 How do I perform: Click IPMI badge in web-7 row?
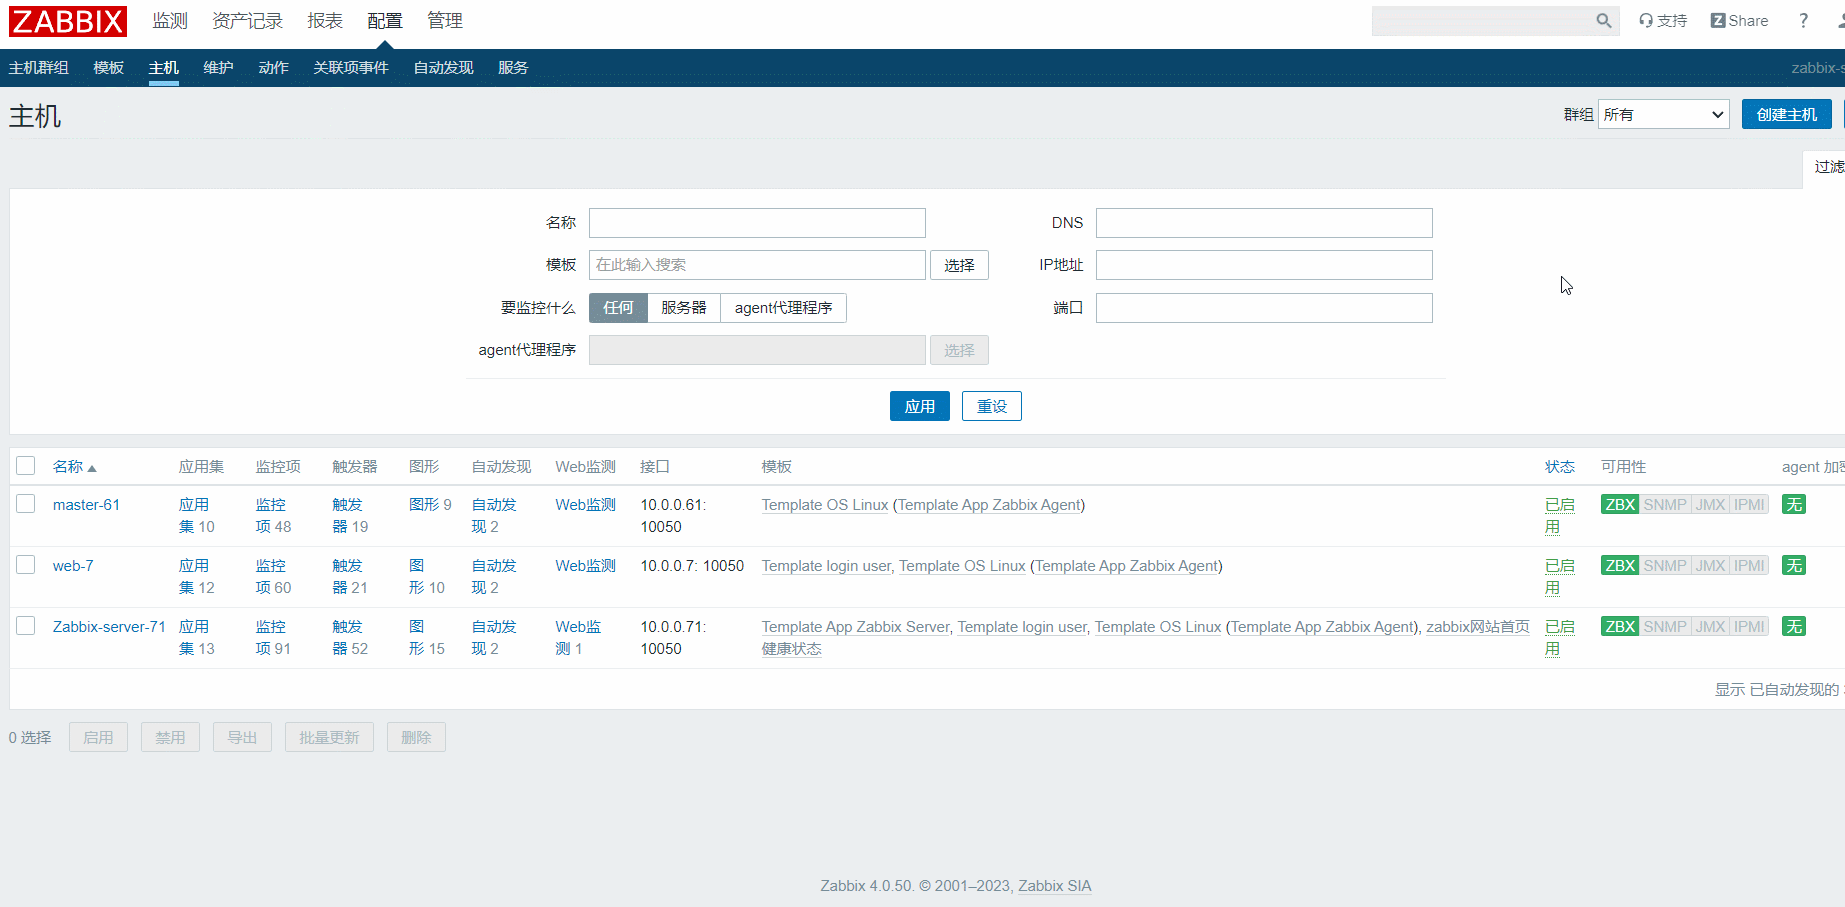click(x=1749, y=566)
